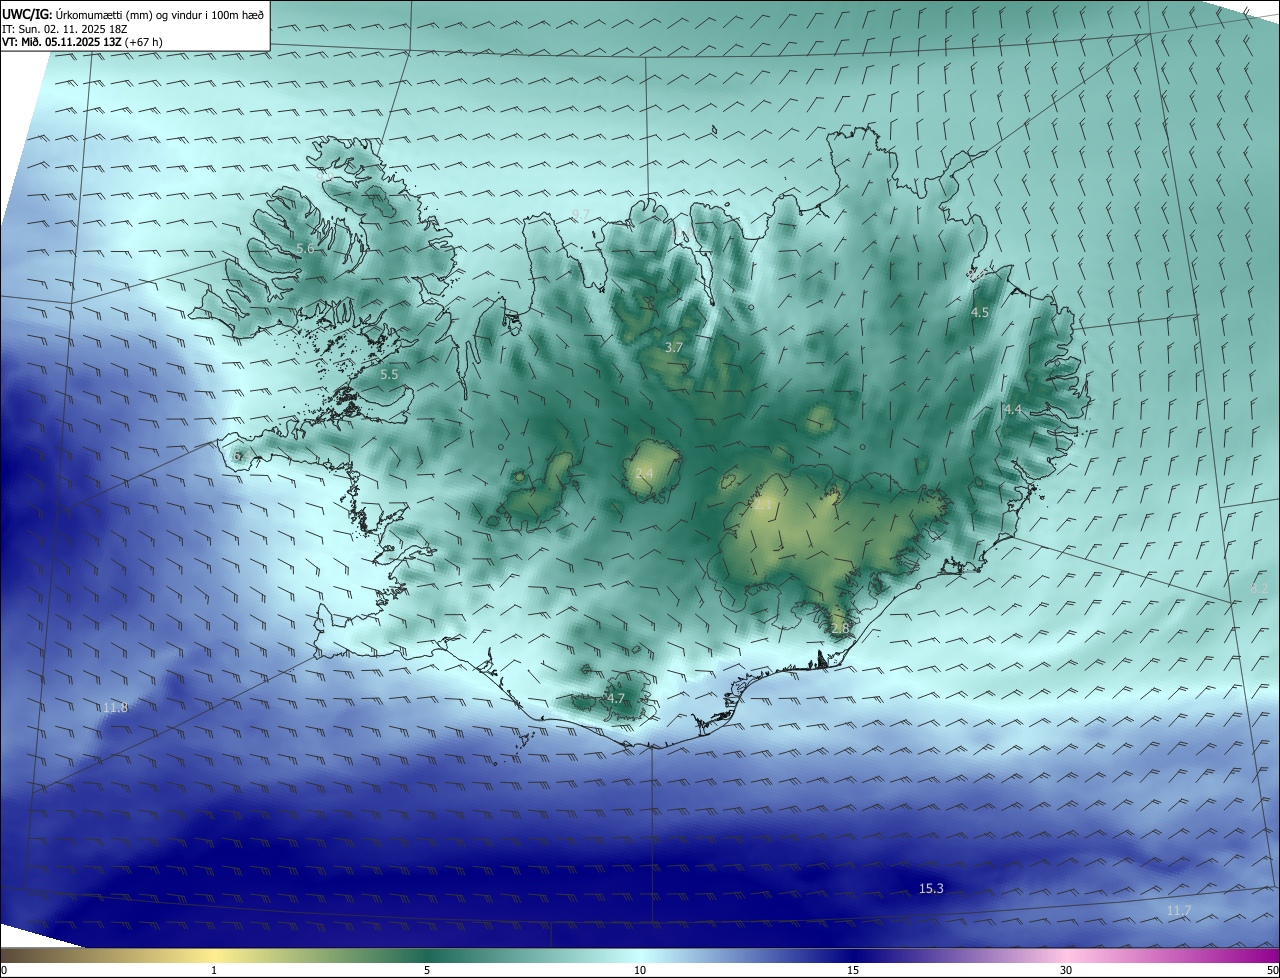Click the 6.4 value label on the map
Viewport: 1280px width, 978px height.
point(241,455)
